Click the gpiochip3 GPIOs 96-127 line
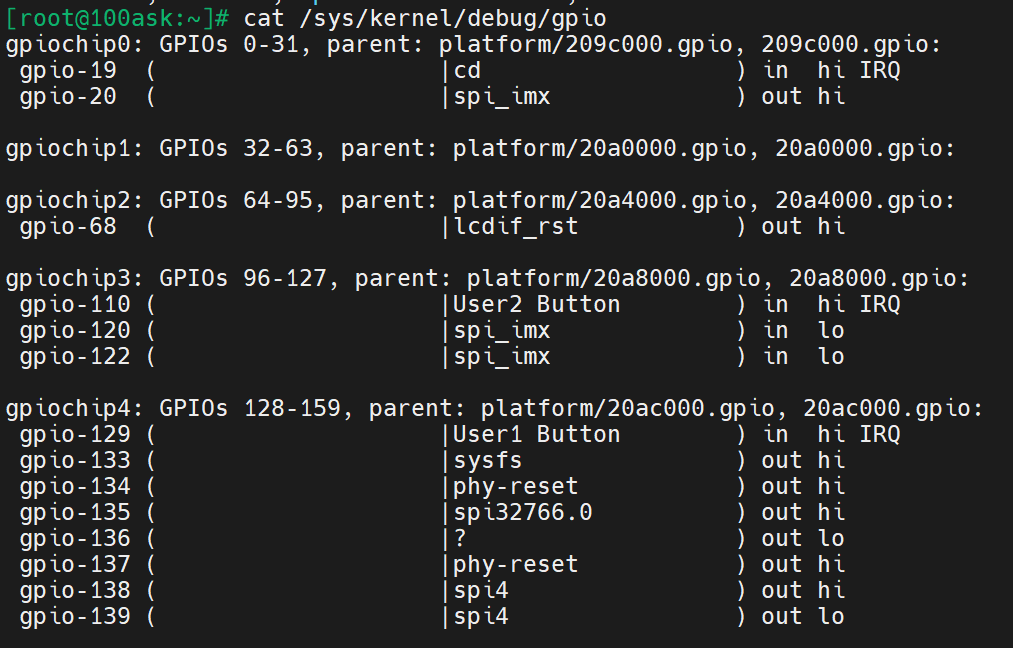 [487, 278]
